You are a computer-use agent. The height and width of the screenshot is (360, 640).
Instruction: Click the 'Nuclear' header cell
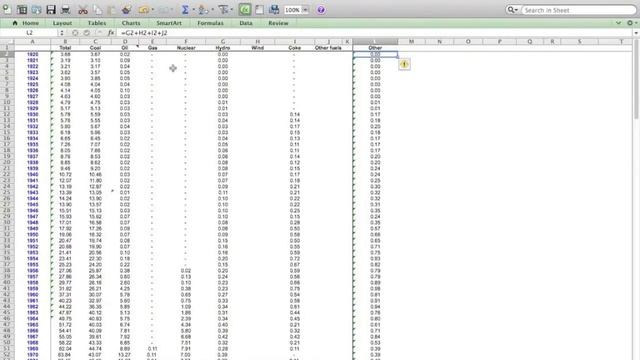point(186,48)
